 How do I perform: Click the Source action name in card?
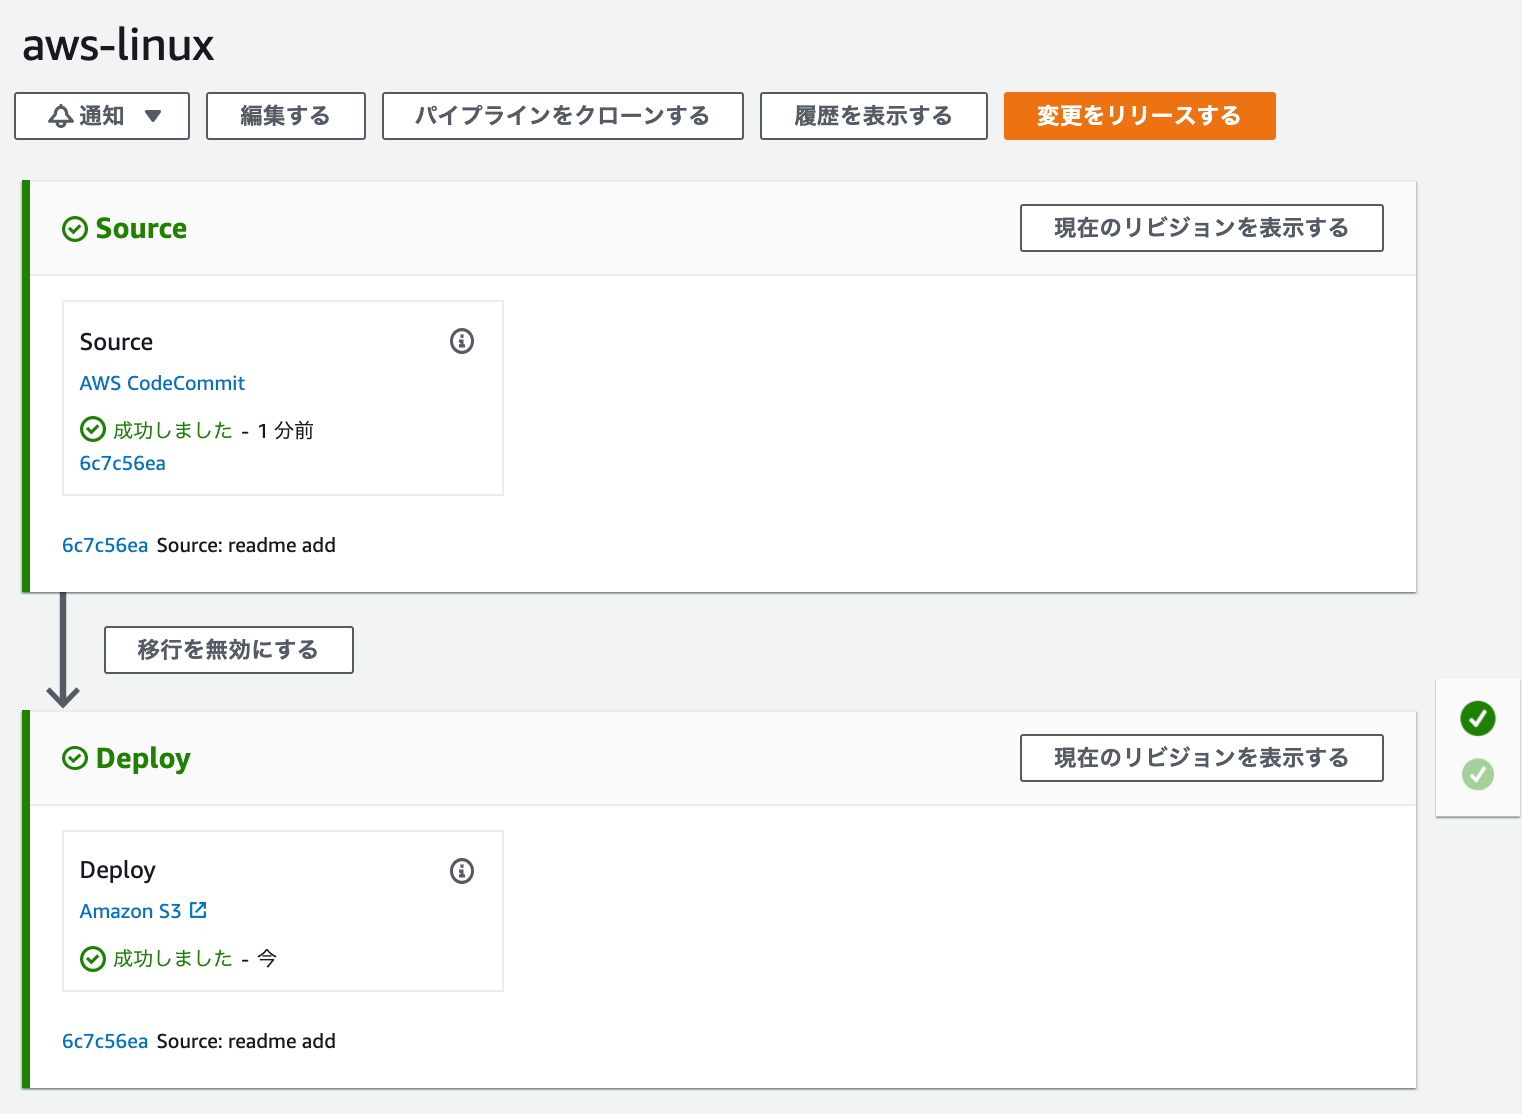click(116, 342)
